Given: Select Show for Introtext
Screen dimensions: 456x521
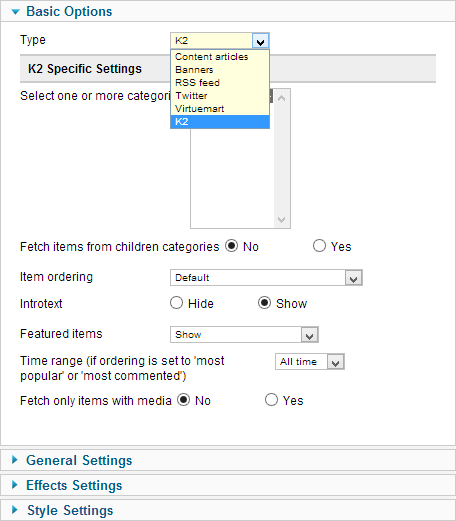Looking at the screenshot, I should pyautogui.click(x=264, y=303).
